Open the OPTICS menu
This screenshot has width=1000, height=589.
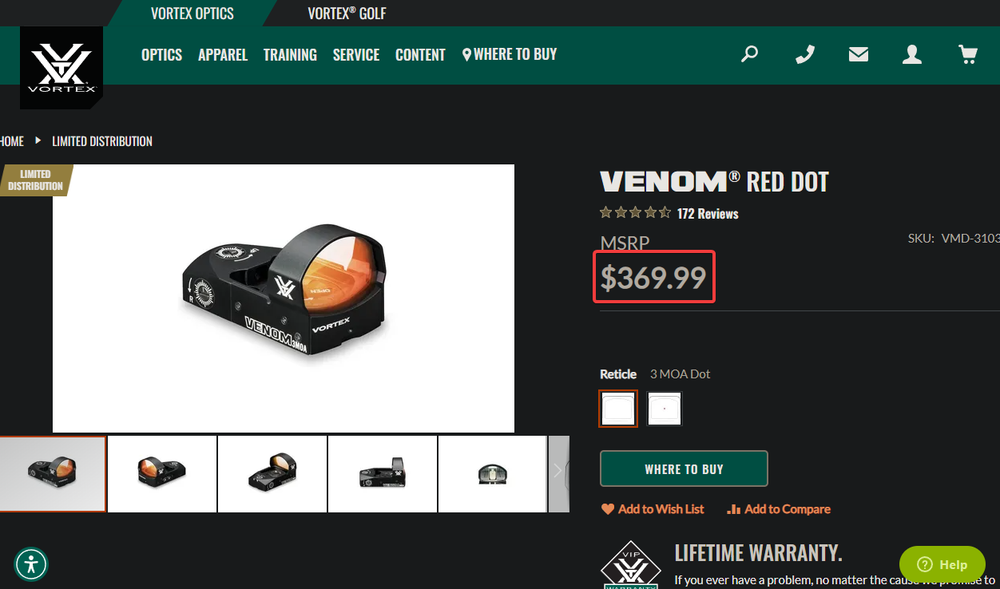pos(161,55)
